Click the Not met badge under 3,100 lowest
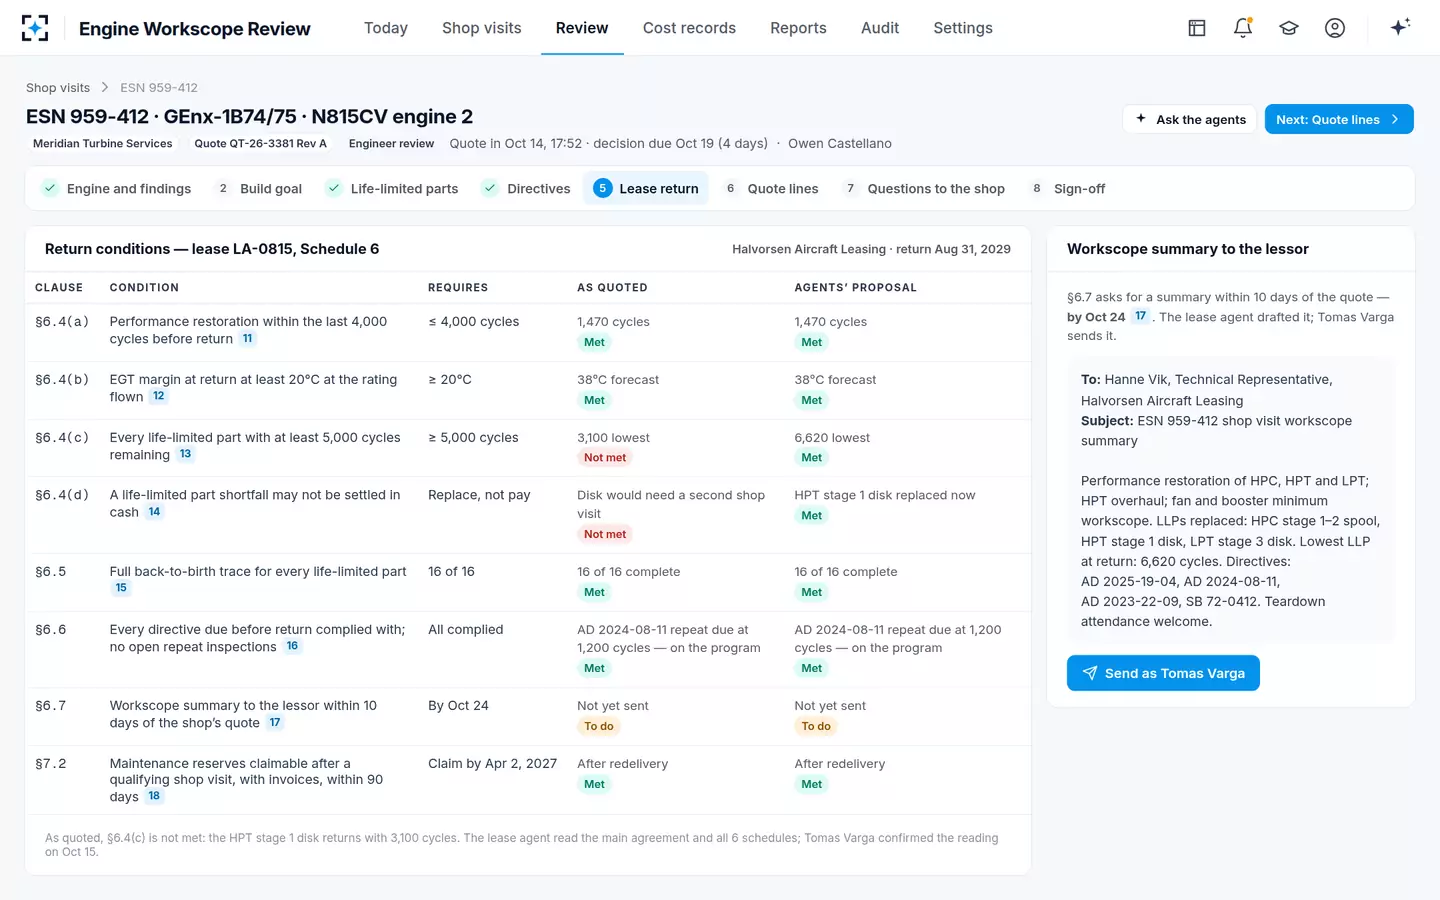This screenshot has width=1440, height=900. (605, 458)
